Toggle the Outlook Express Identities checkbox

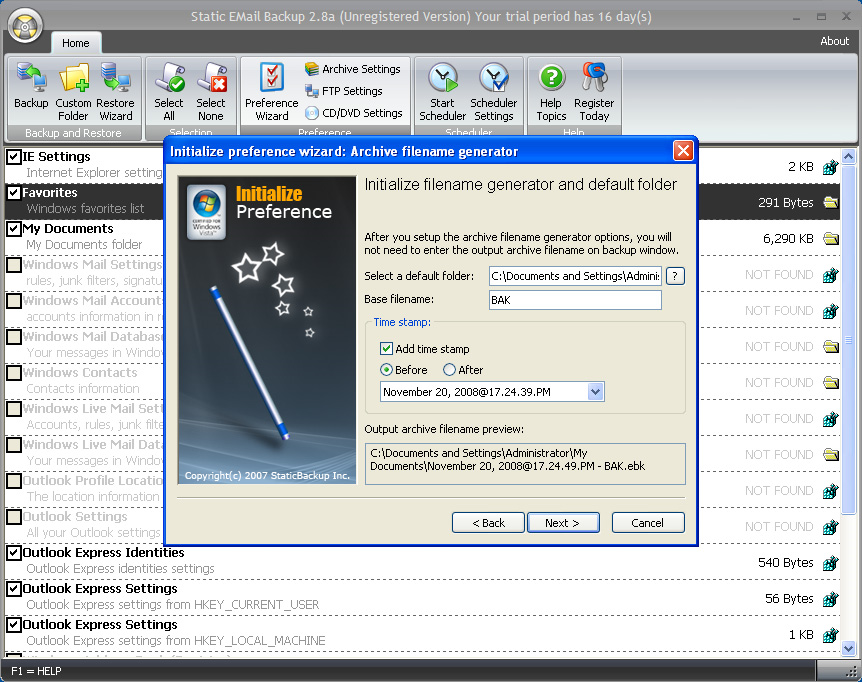pos(14,552)
